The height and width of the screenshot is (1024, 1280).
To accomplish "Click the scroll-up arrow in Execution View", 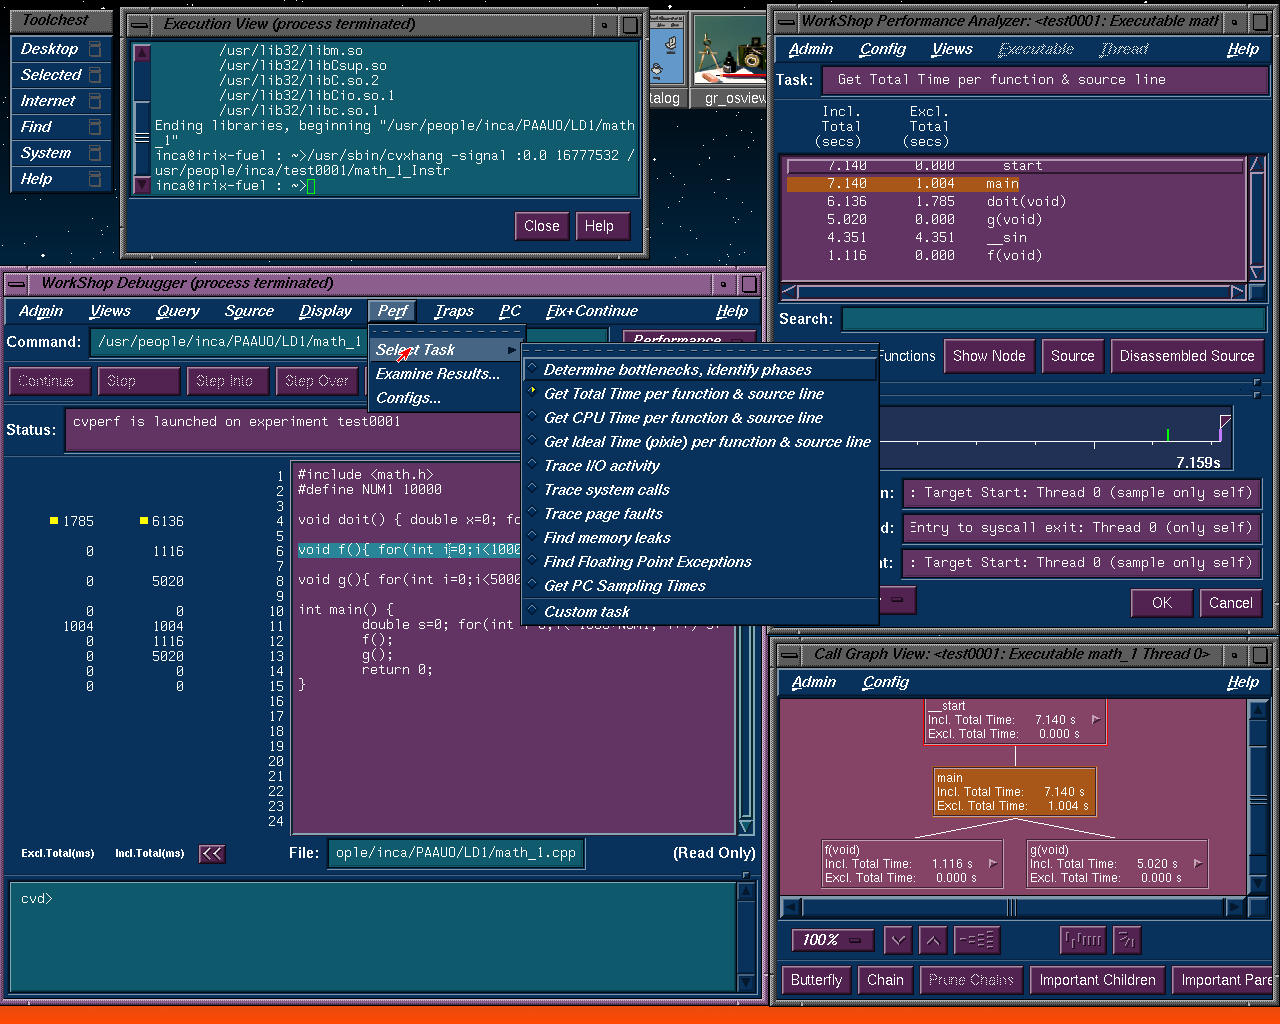I will [142, 53].
